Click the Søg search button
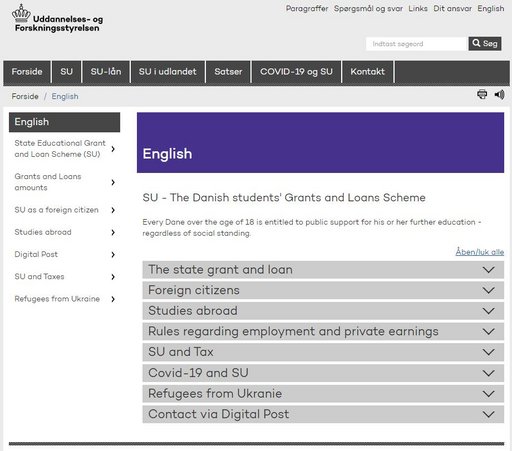512x451 pixels. click(485, 44)
